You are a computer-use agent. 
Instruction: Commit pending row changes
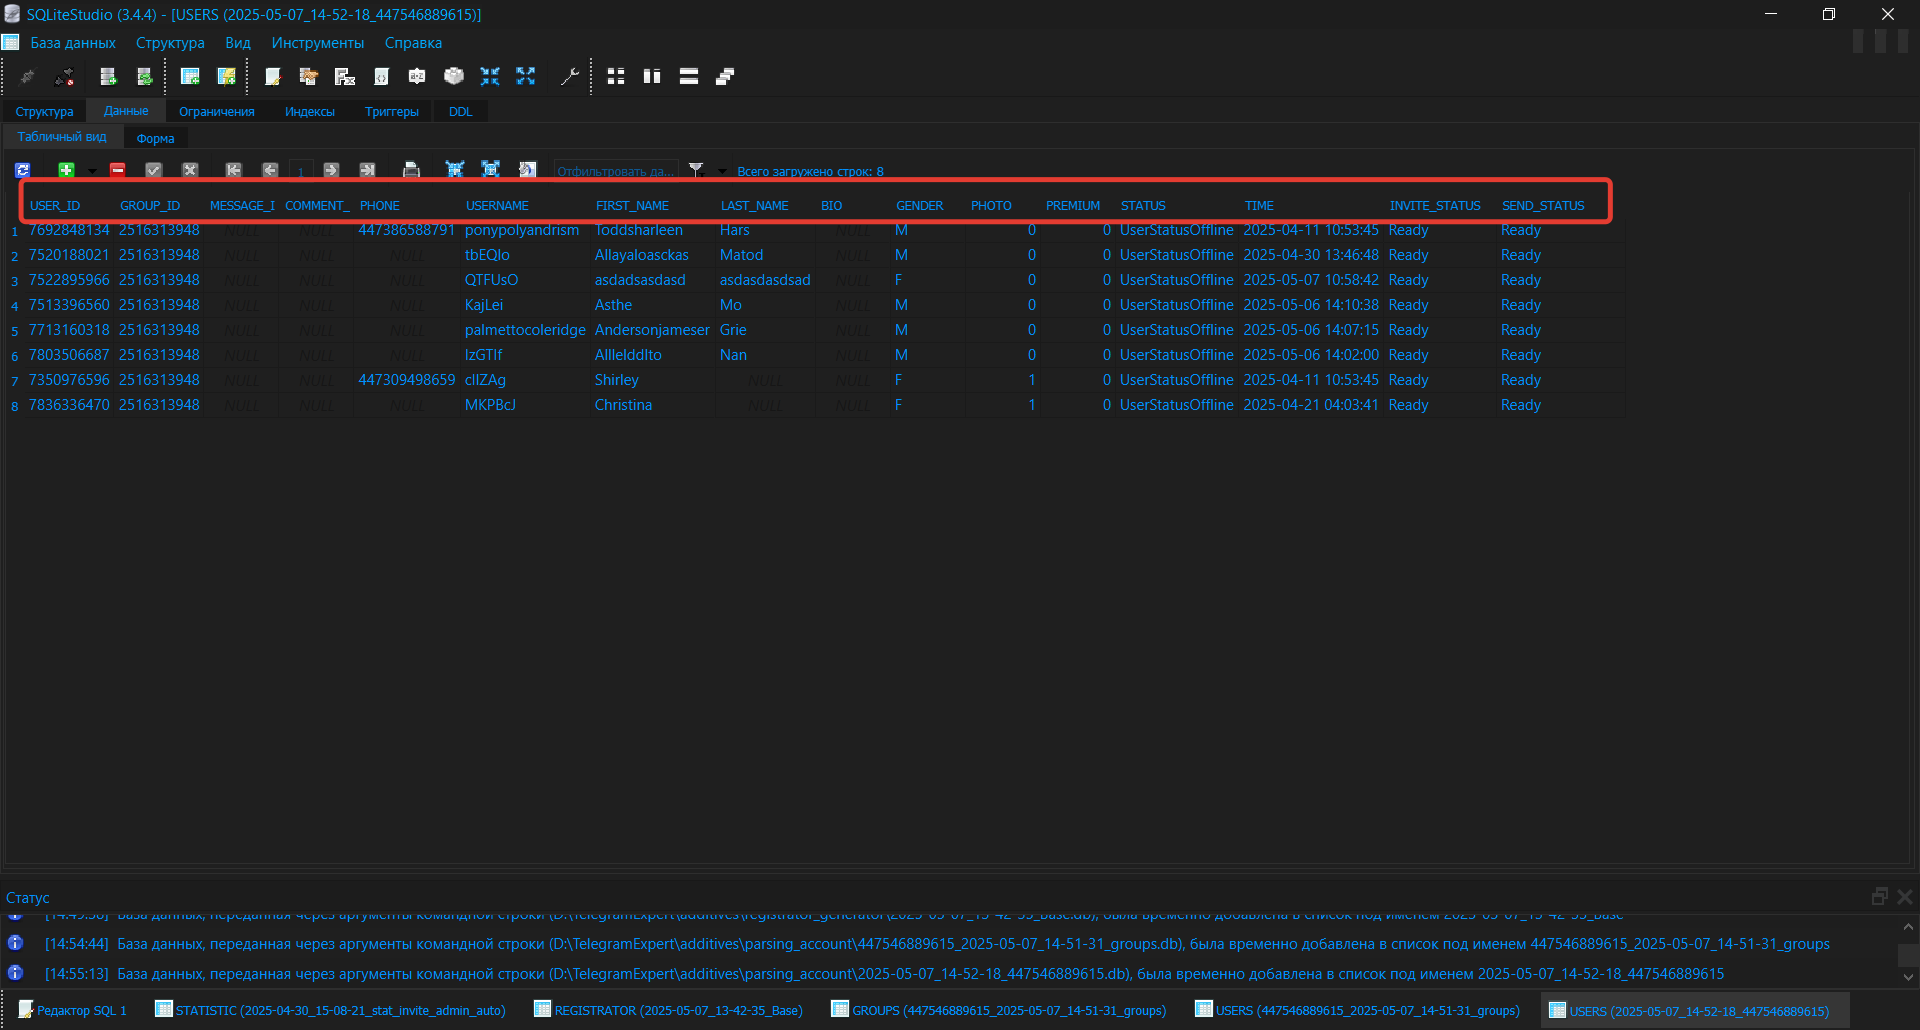point(153,170)
